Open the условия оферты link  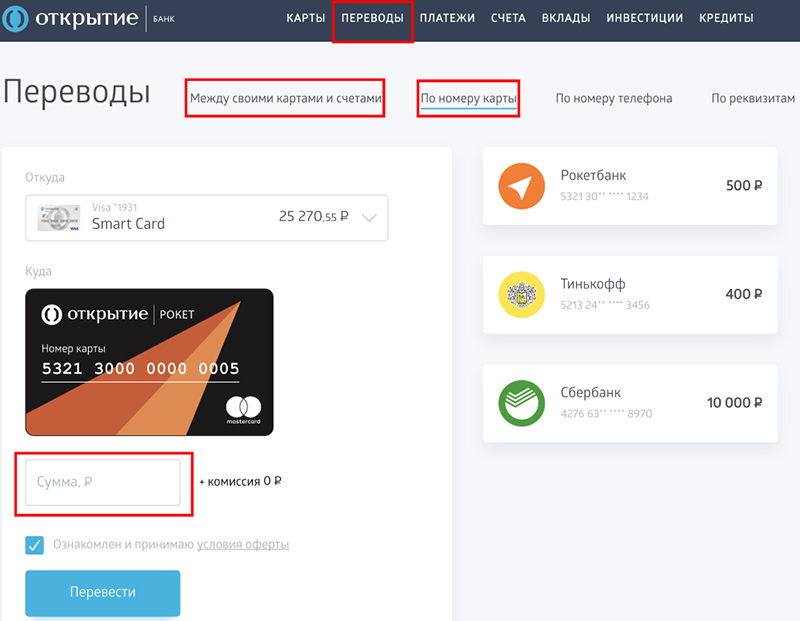[x=243, y=544]
